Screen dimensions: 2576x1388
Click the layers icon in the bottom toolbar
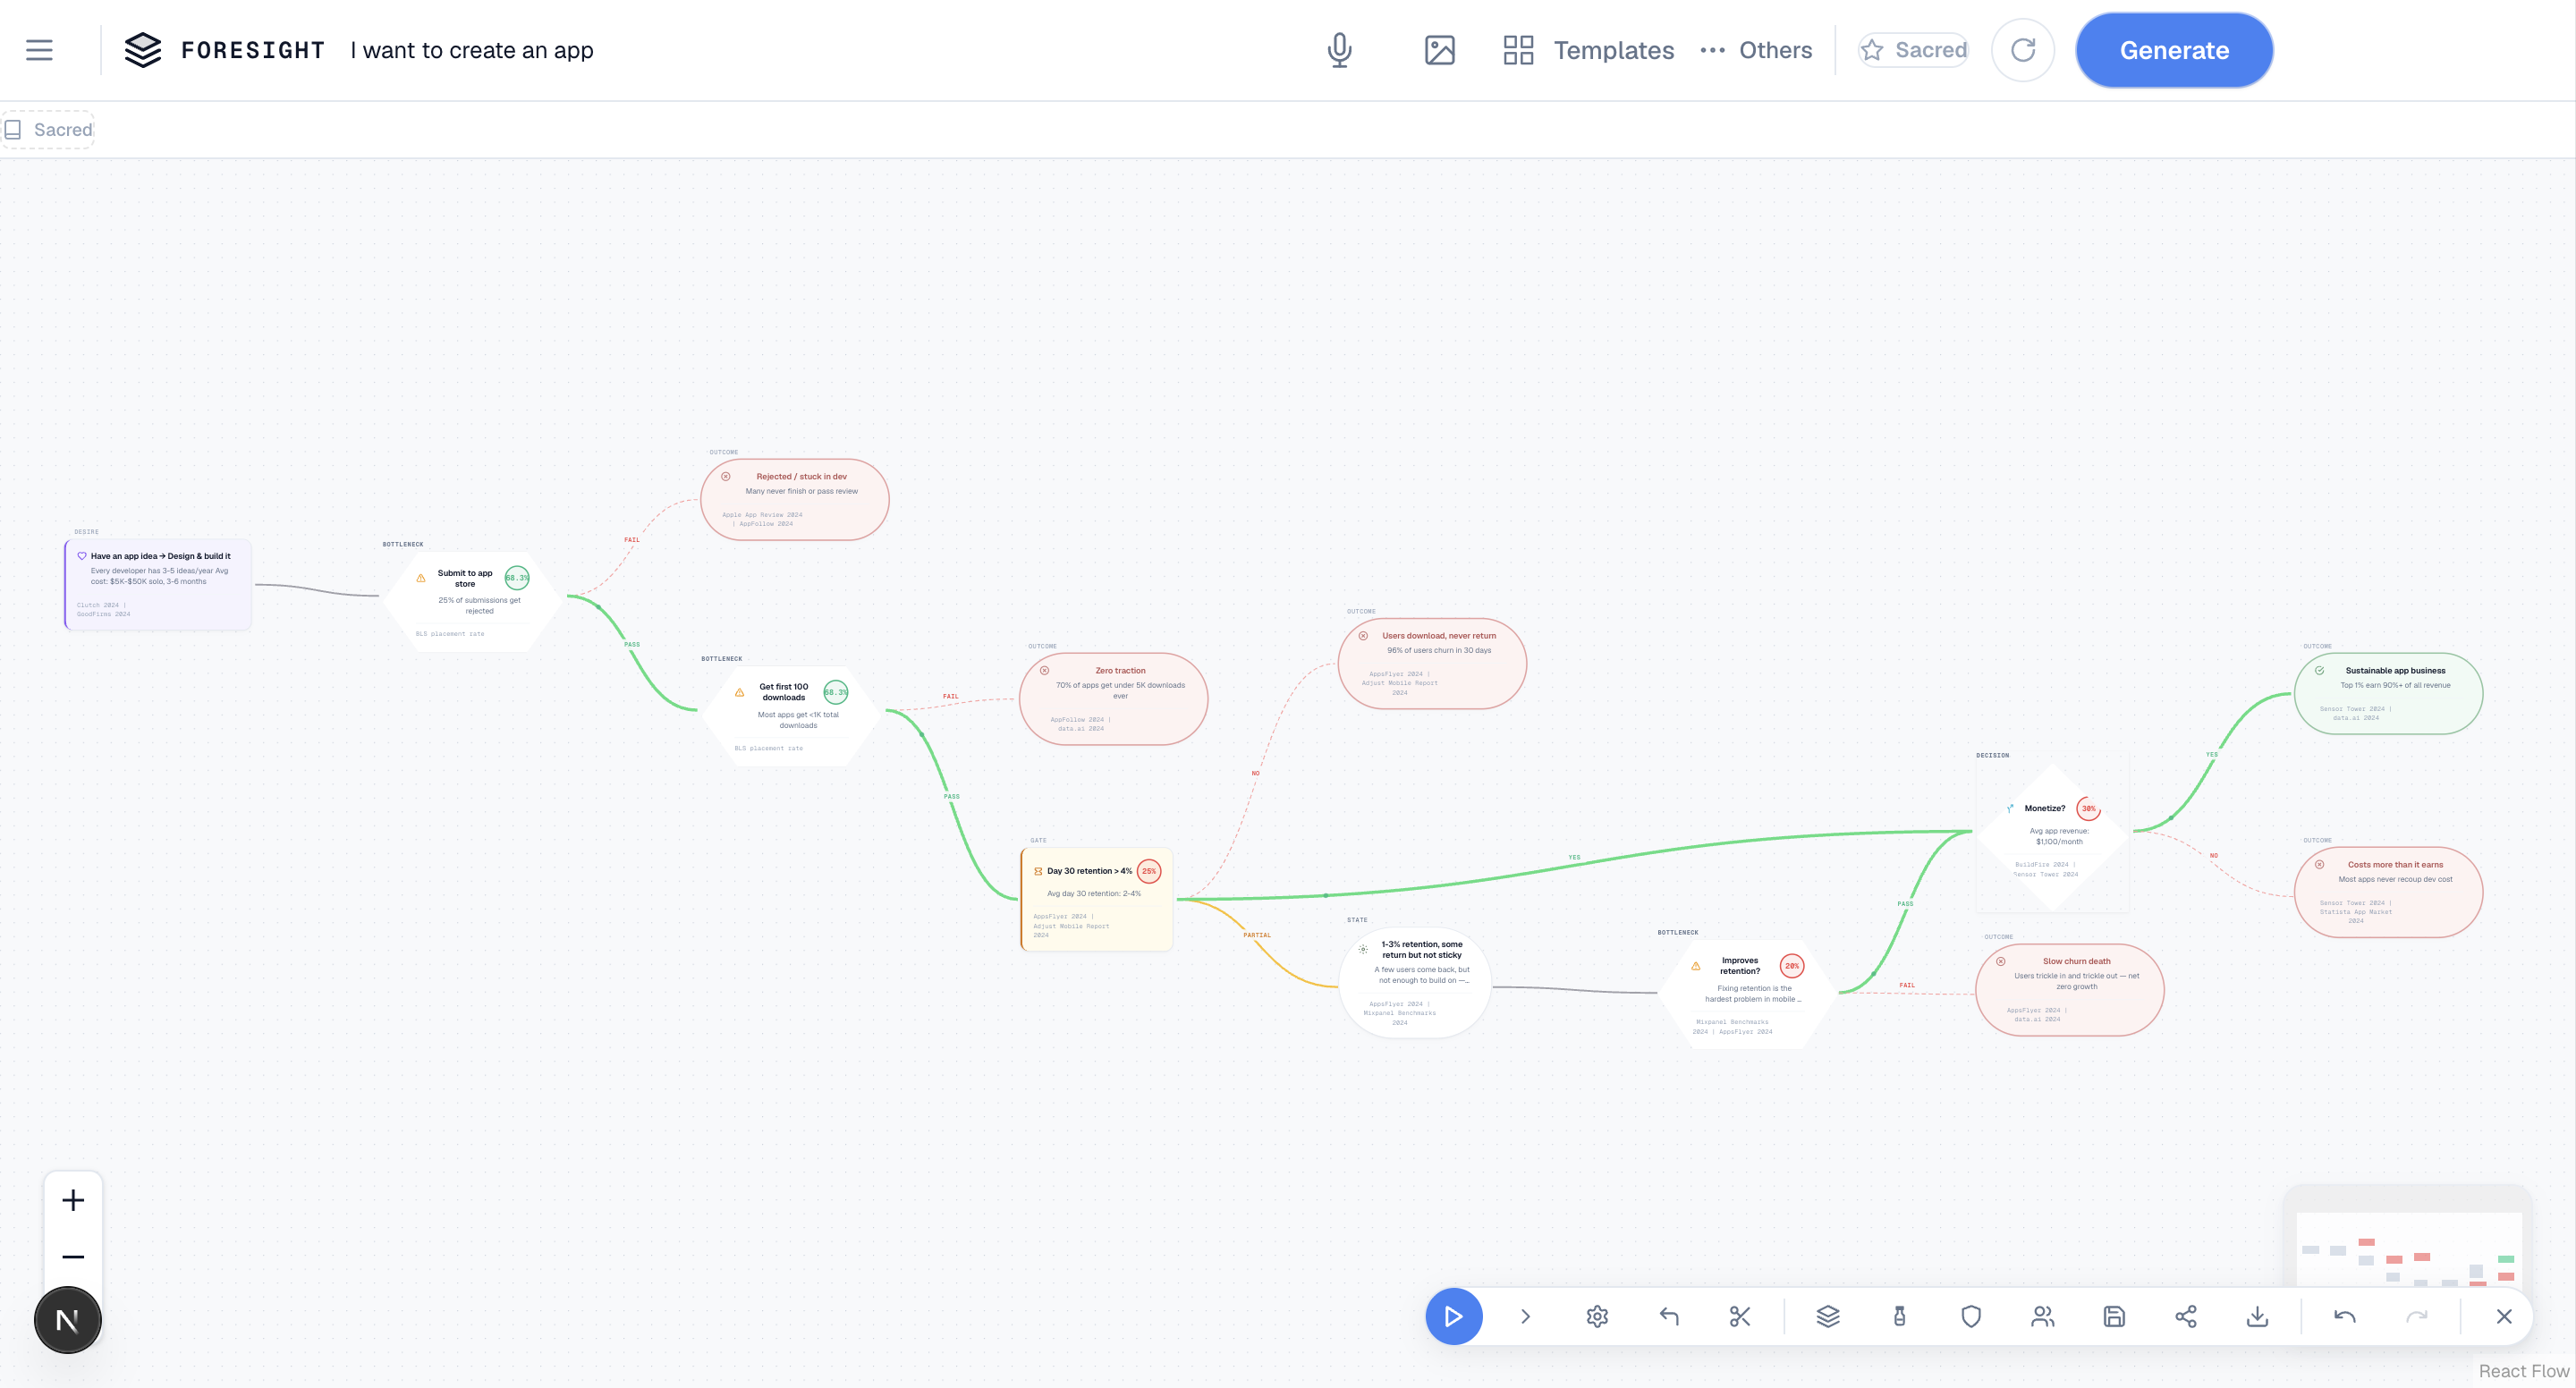pos(1829,1317)
